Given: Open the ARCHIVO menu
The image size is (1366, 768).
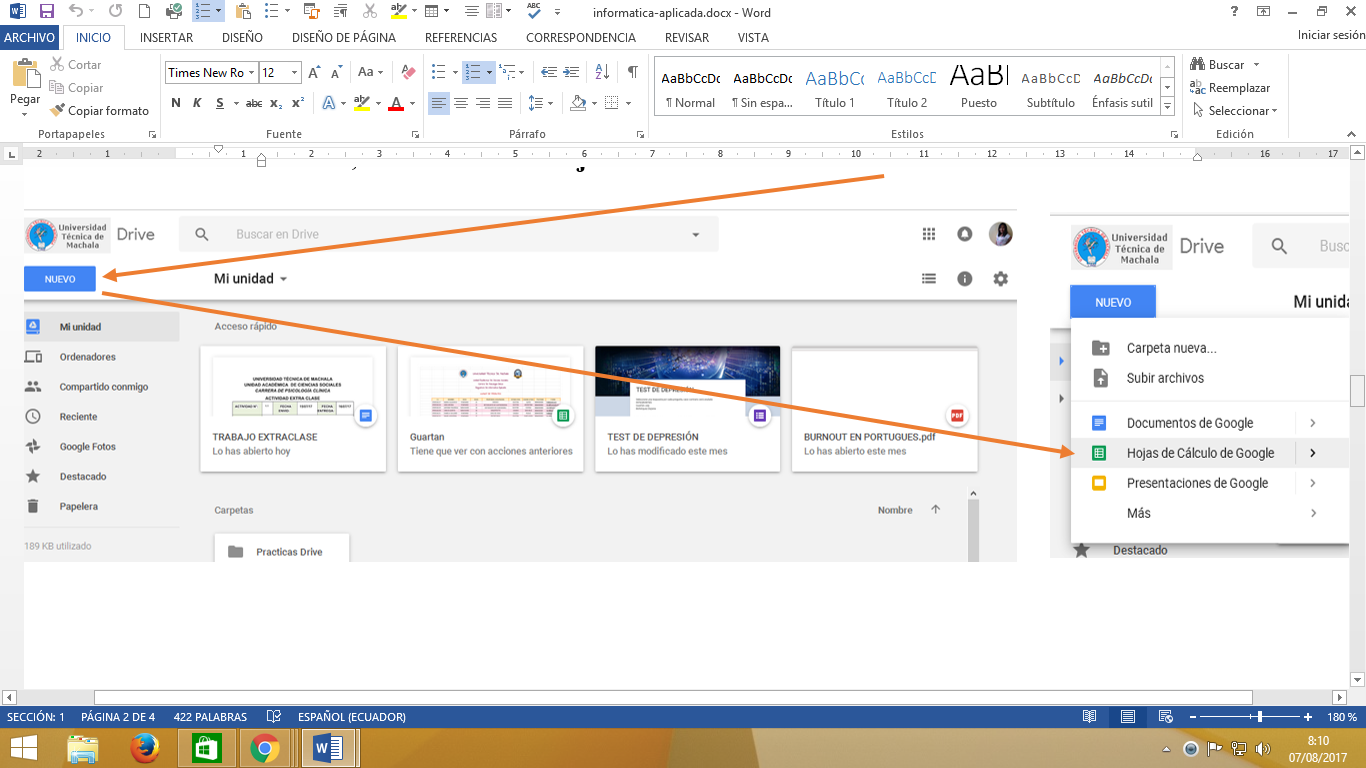Looking at the screenshot, I should (30, 37).
